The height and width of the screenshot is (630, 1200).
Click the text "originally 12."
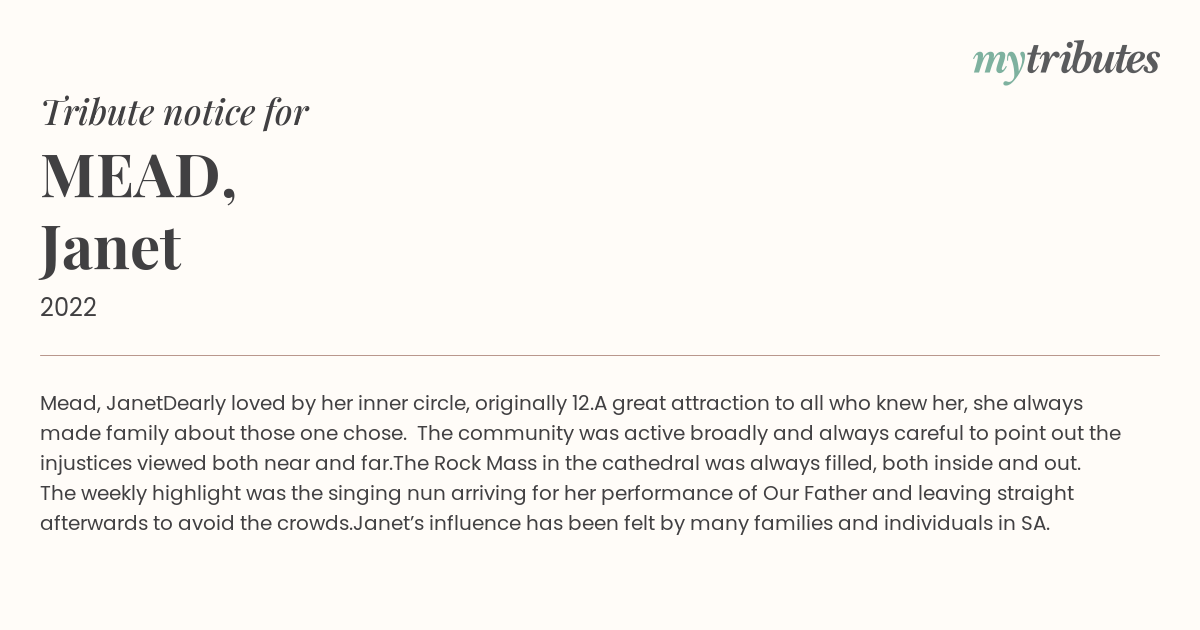point(534,403)
